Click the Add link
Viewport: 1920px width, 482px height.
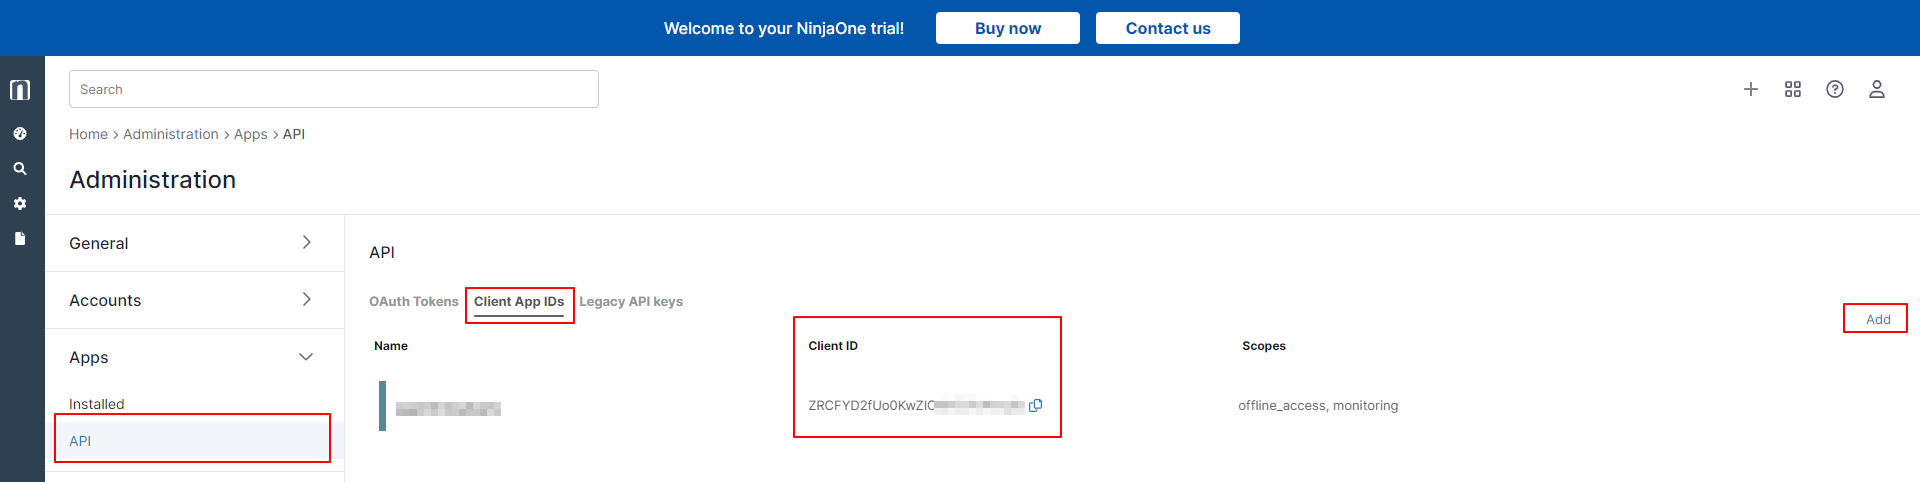1878,319
